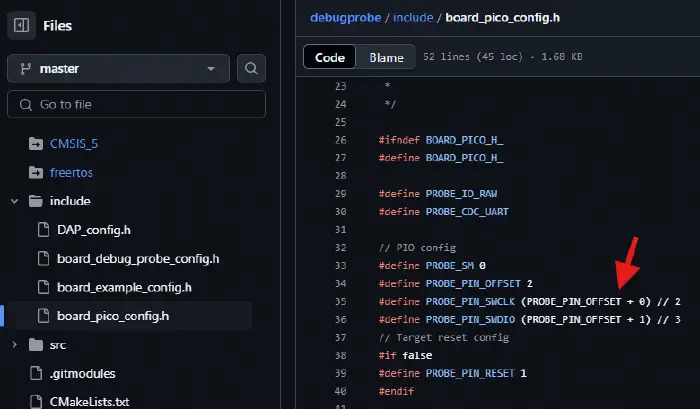The width and height of the screenshot is (700, 409).
Task: Open the .gitmodules file
Action: click(82, 374)
